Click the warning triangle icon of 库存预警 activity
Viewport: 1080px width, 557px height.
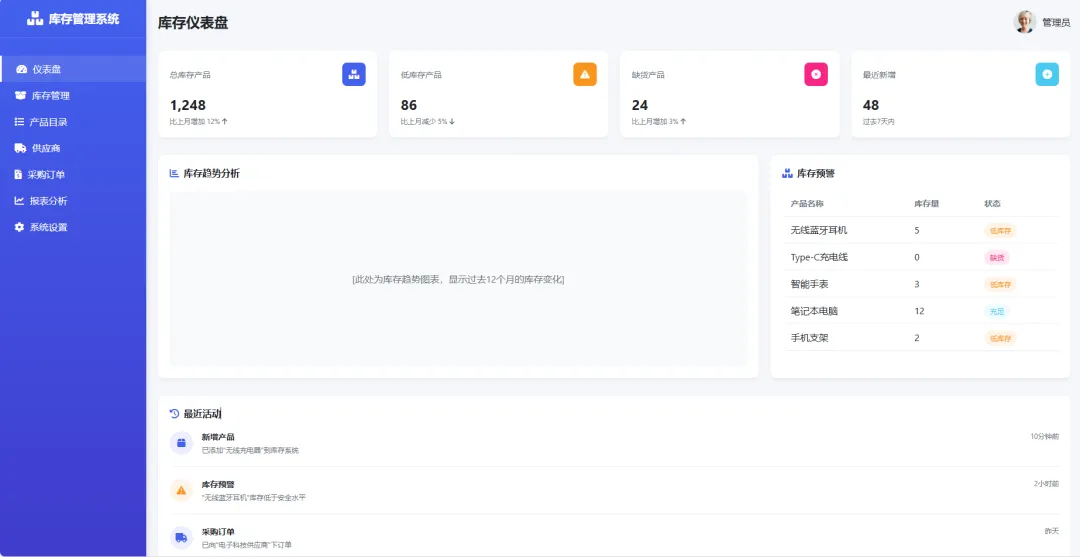[x=181, y=490]
